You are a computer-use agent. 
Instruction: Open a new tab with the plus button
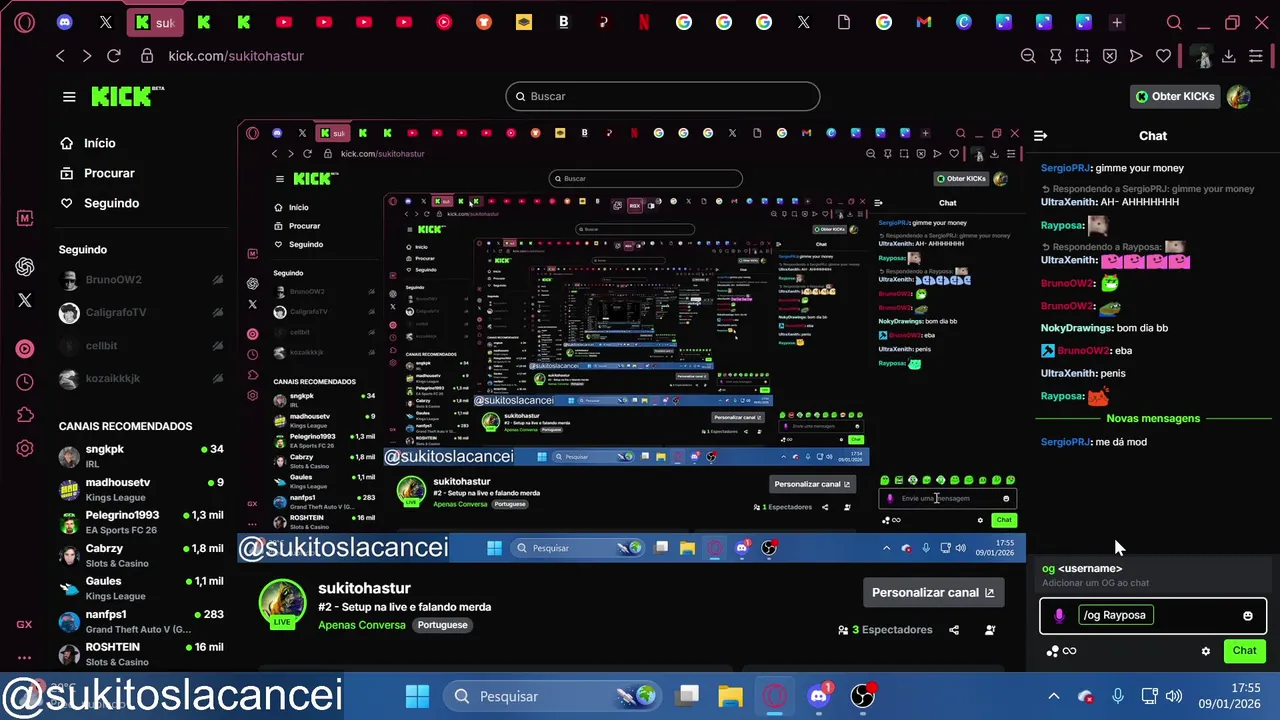pyautogui.click(x=1117, y=22)
